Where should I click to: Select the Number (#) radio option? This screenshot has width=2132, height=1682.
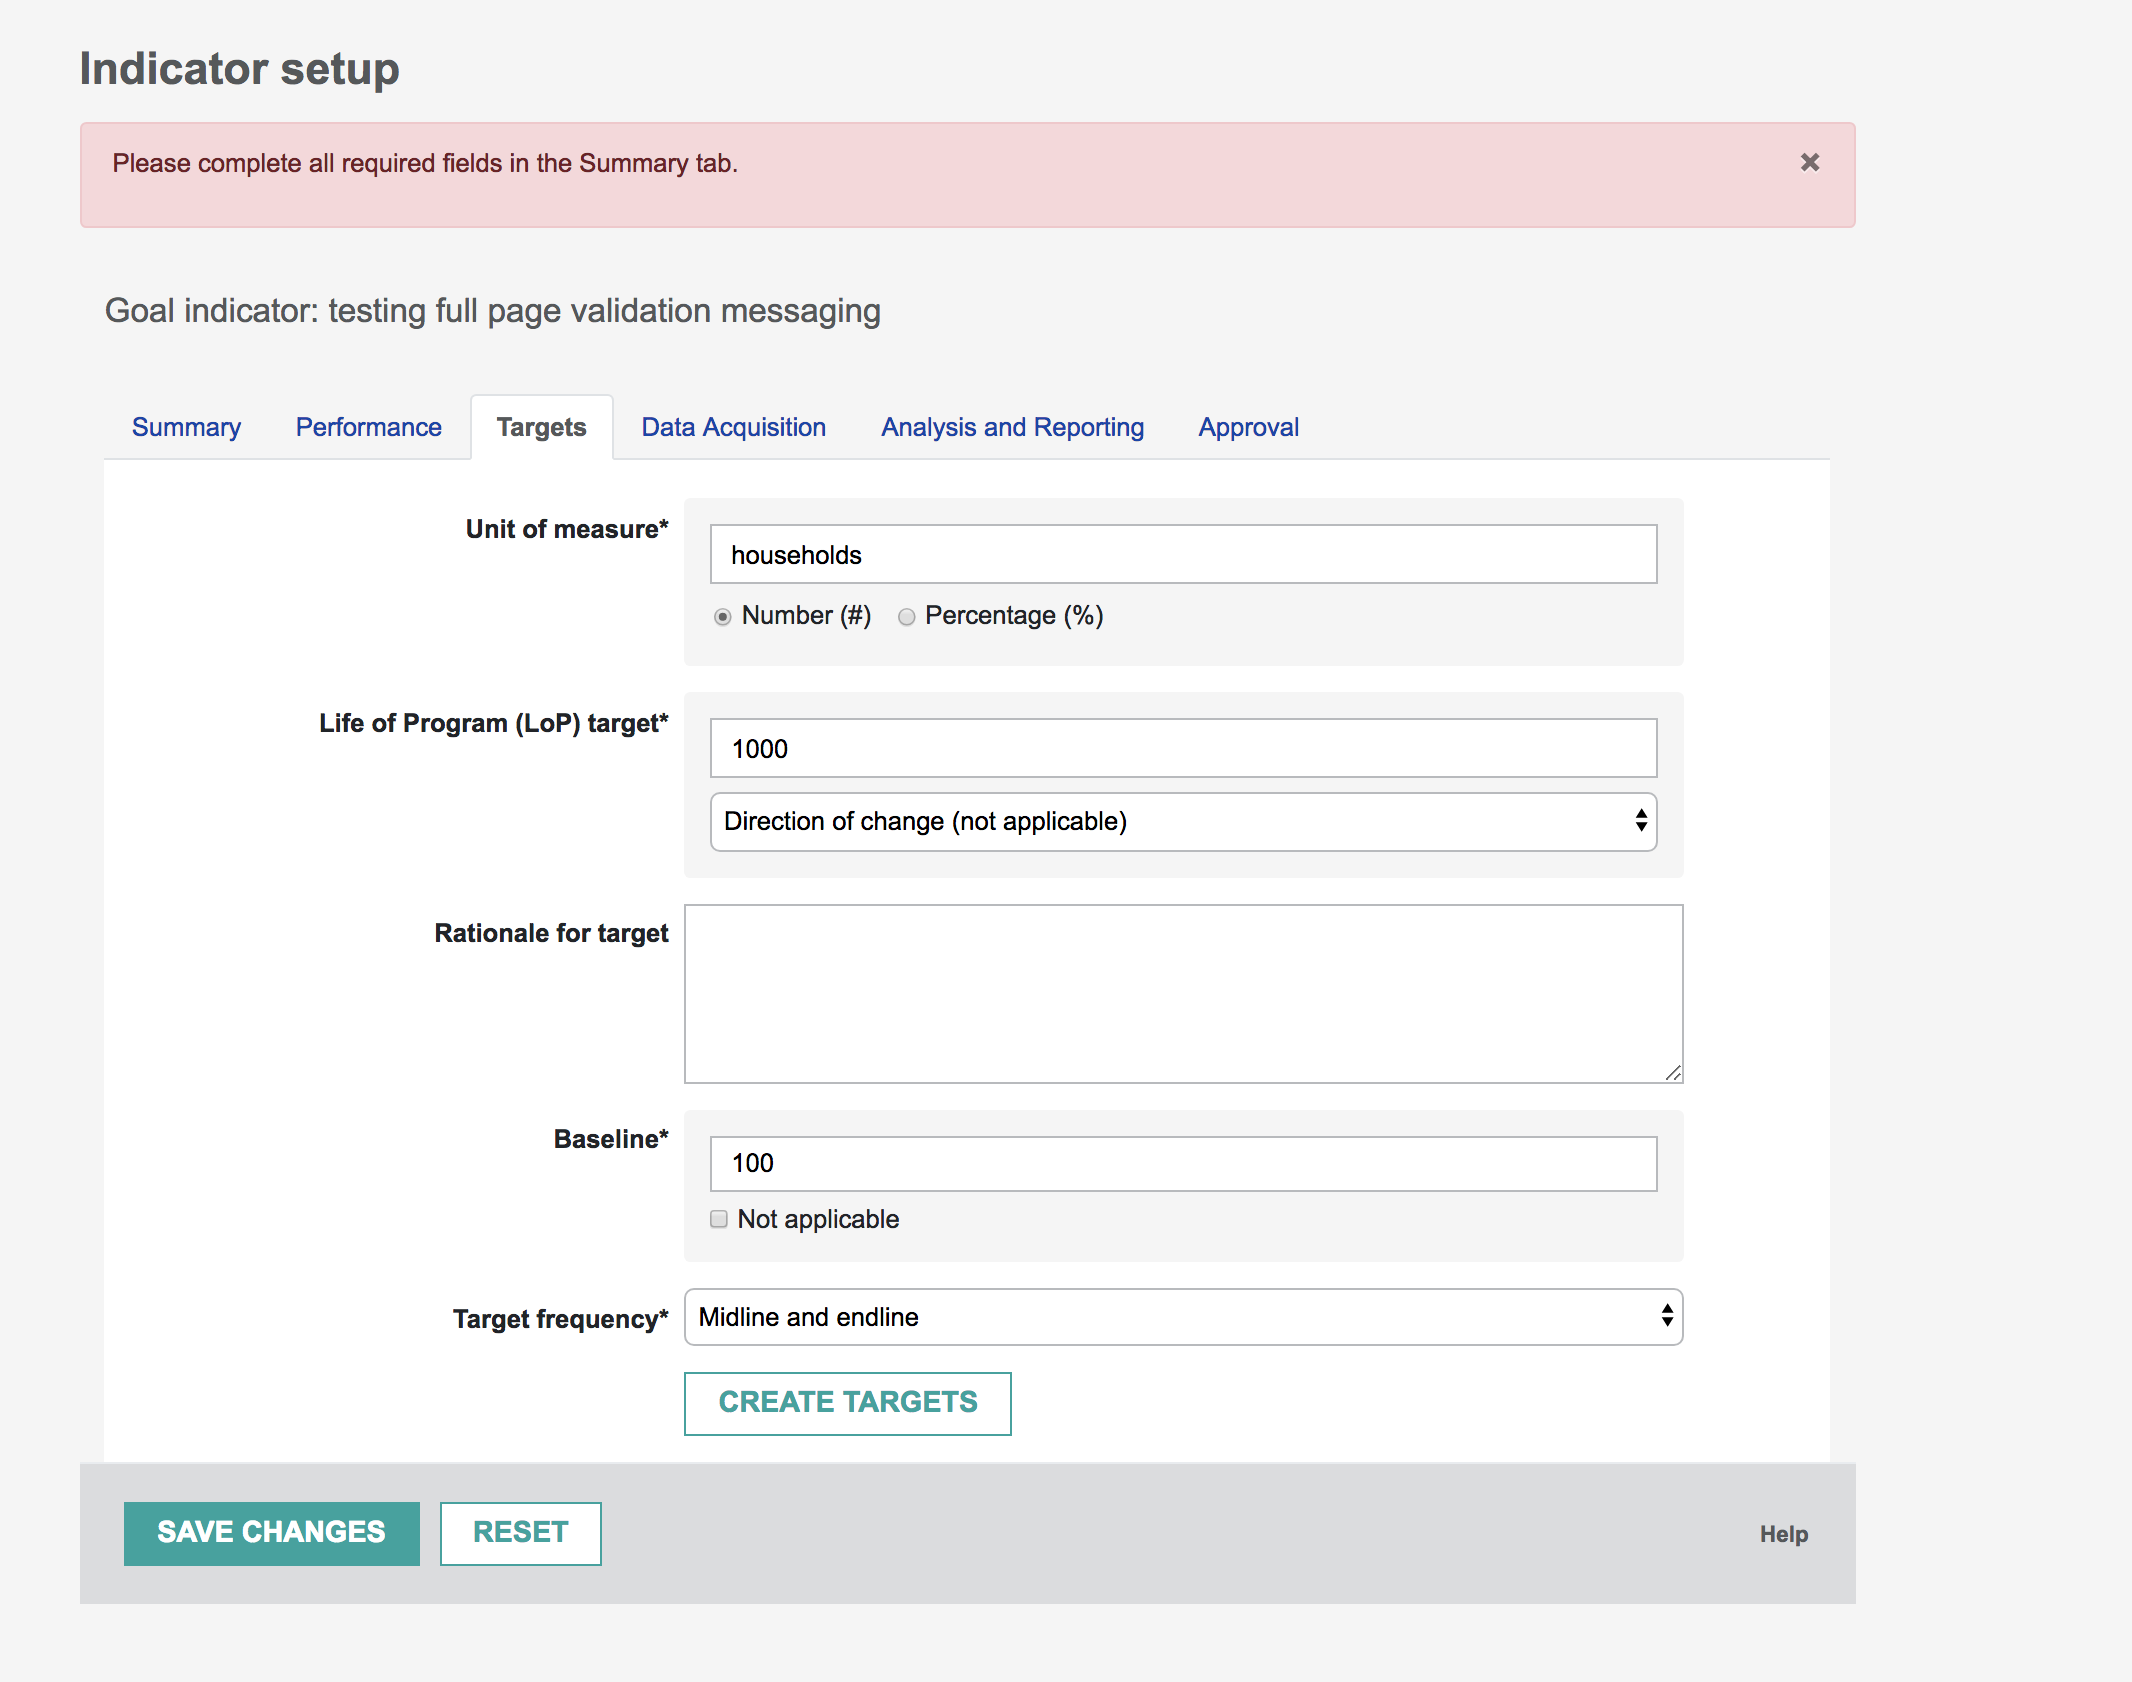point(722,617)
